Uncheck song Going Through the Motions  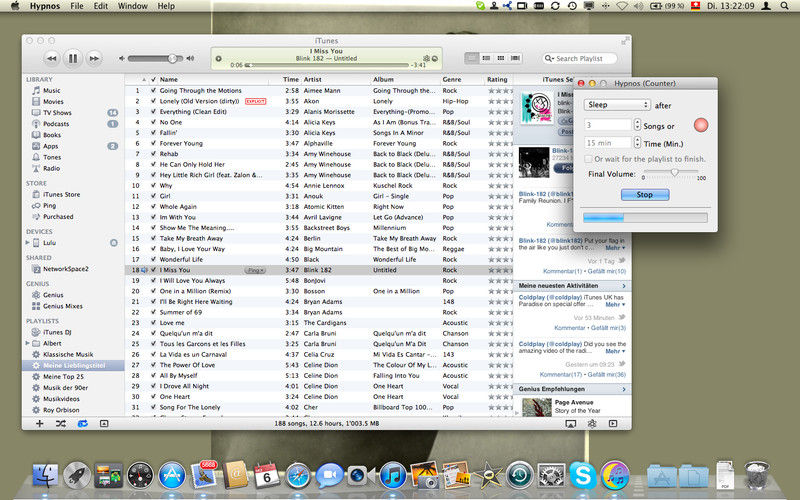153,91
